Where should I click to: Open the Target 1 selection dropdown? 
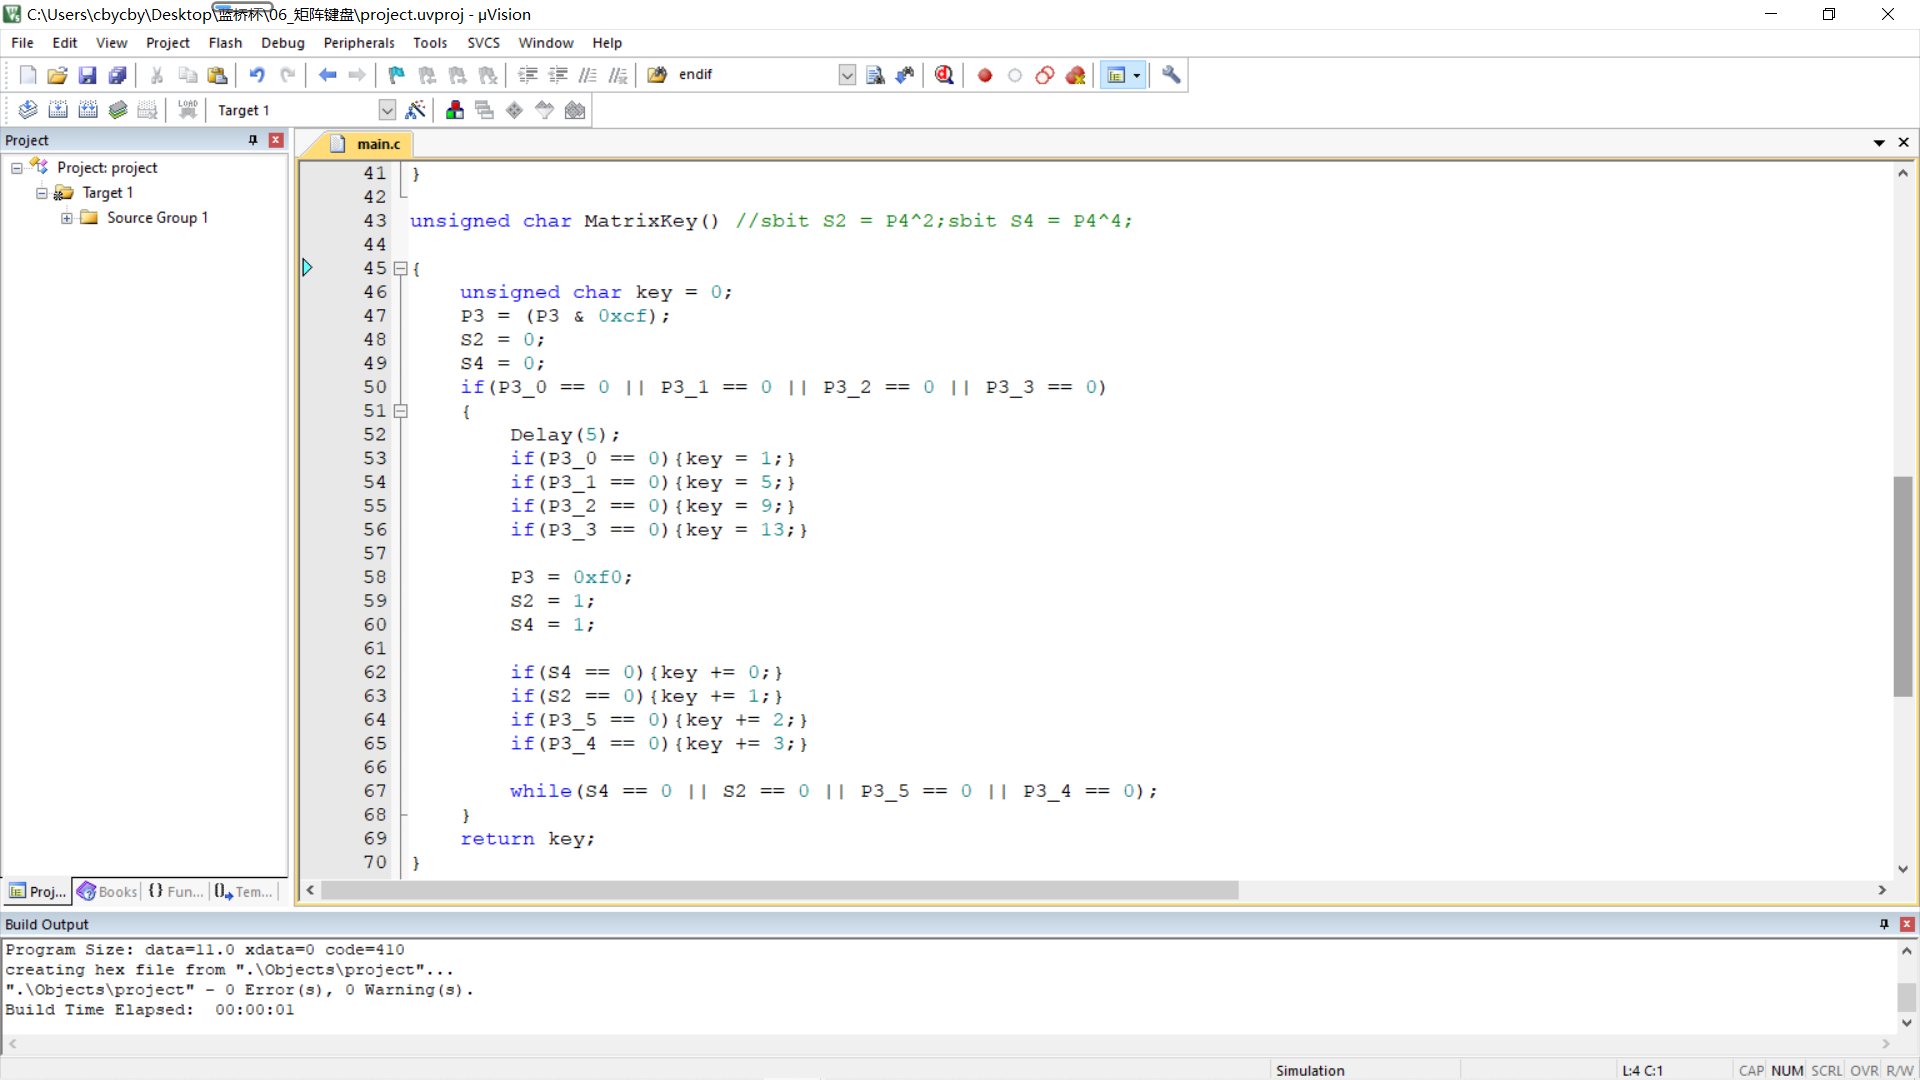(x=387, y=110)
